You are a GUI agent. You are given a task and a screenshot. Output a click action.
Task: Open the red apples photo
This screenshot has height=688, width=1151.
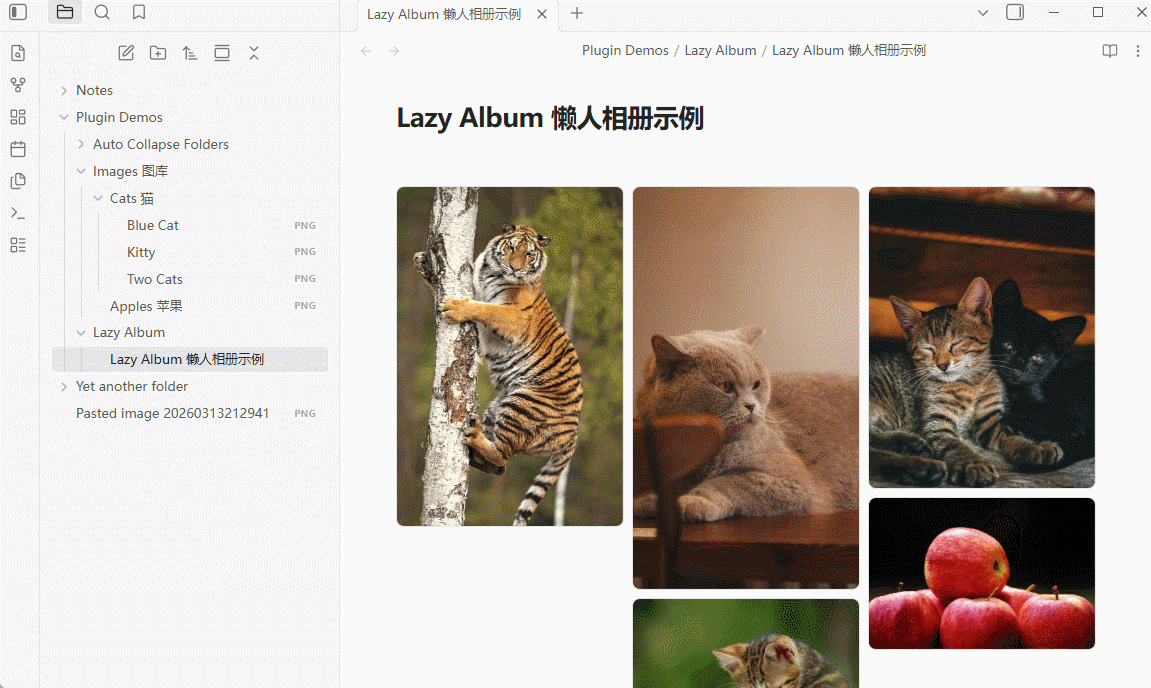(981, 573)
